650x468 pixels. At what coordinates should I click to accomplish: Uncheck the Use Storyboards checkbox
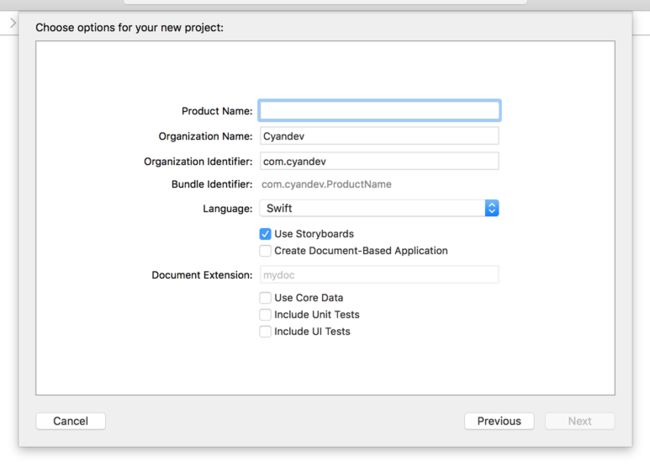pyautogui.click(x=265, y=234)
